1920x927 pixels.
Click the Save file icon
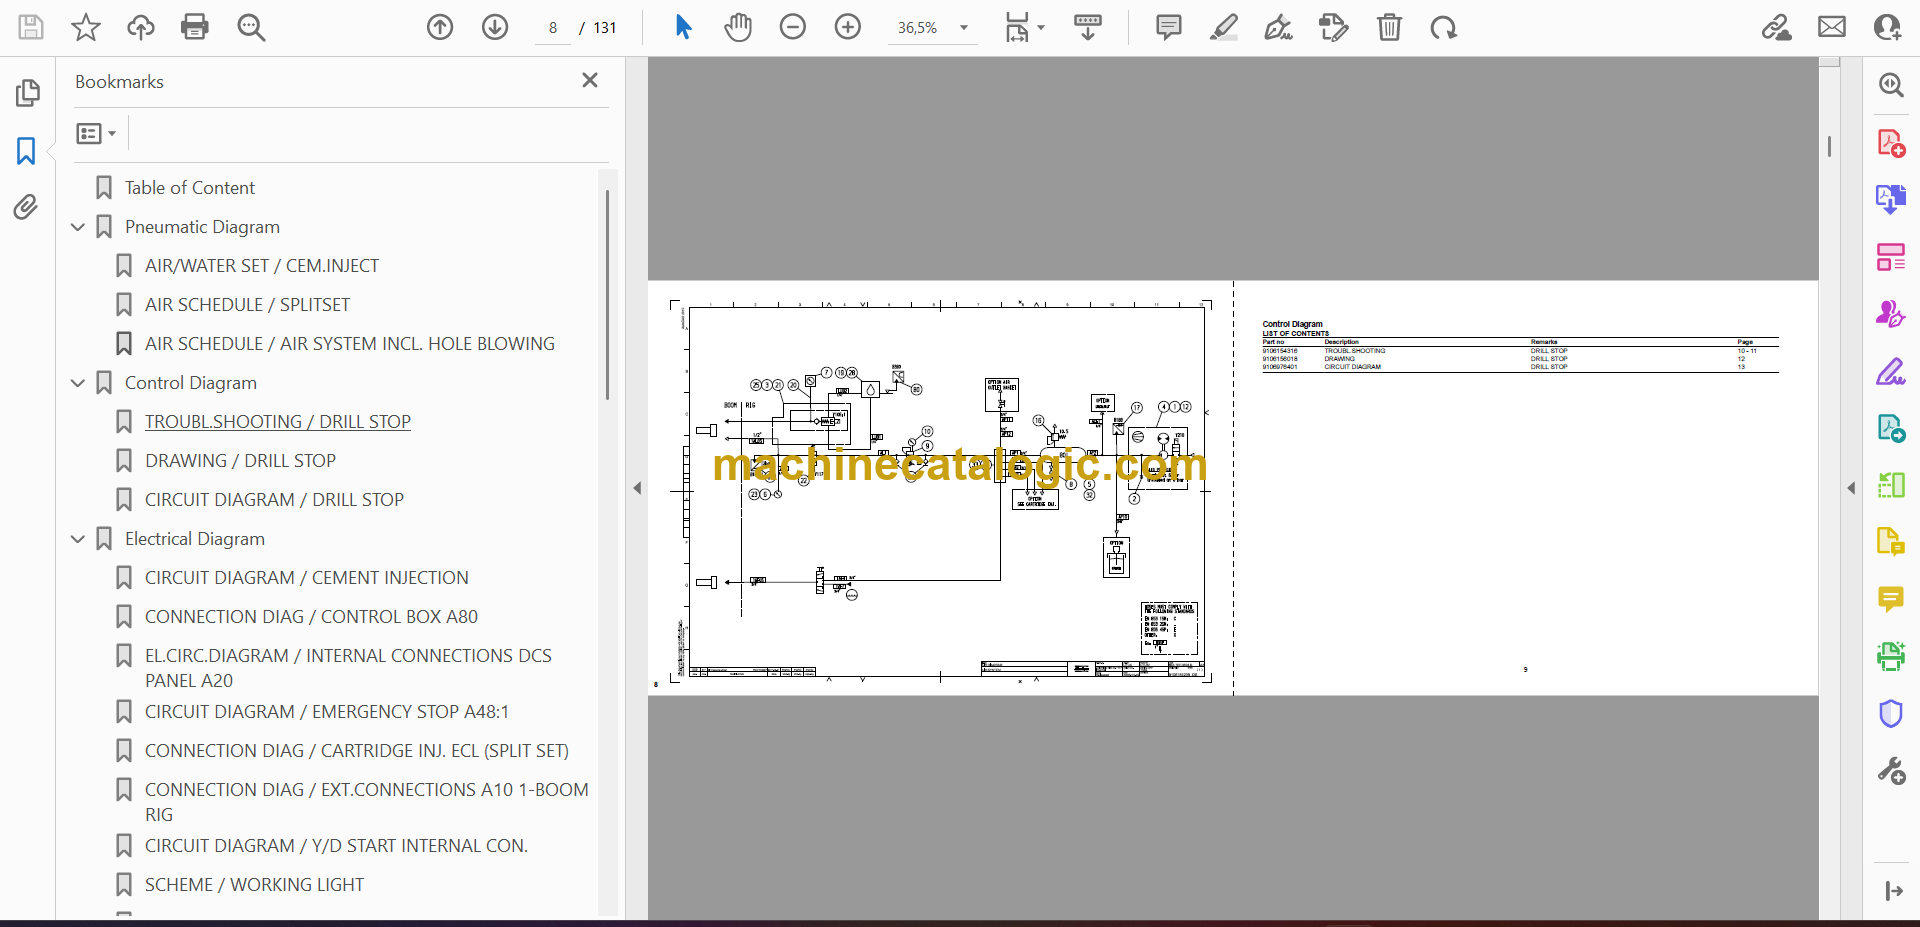(x=31, y=27)
